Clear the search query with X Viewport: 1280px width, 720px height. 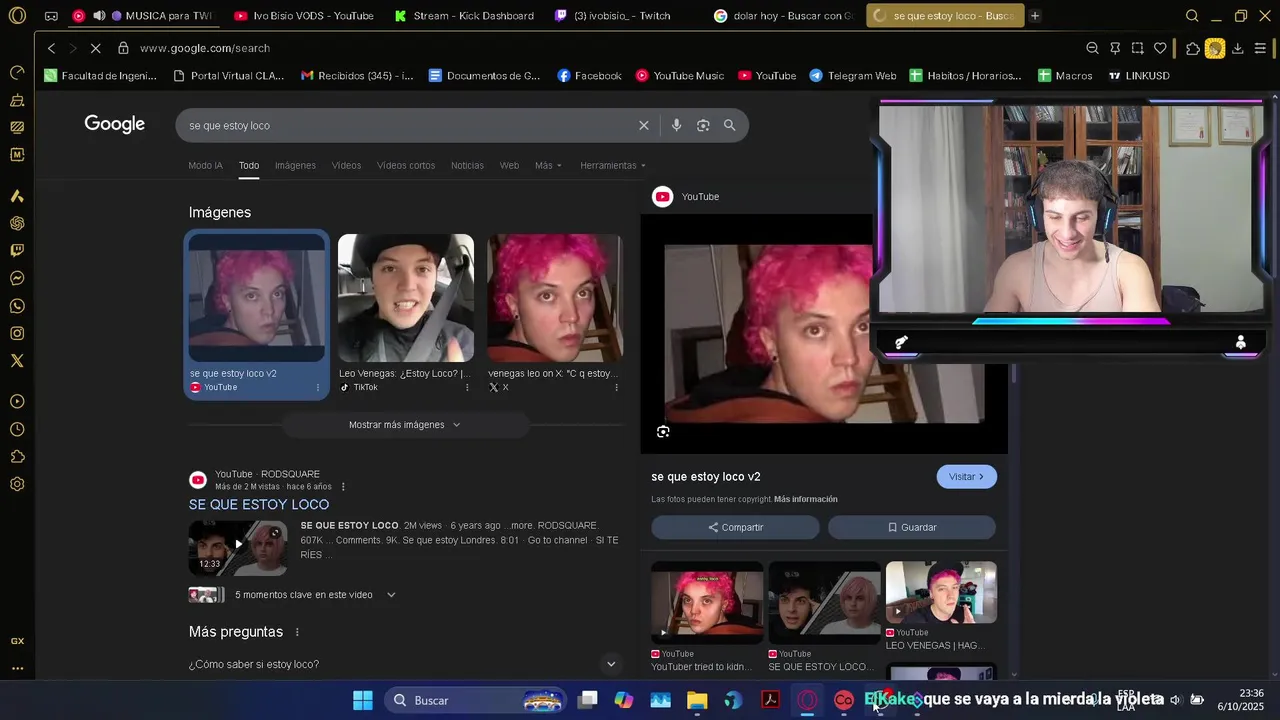coord(644,125)
